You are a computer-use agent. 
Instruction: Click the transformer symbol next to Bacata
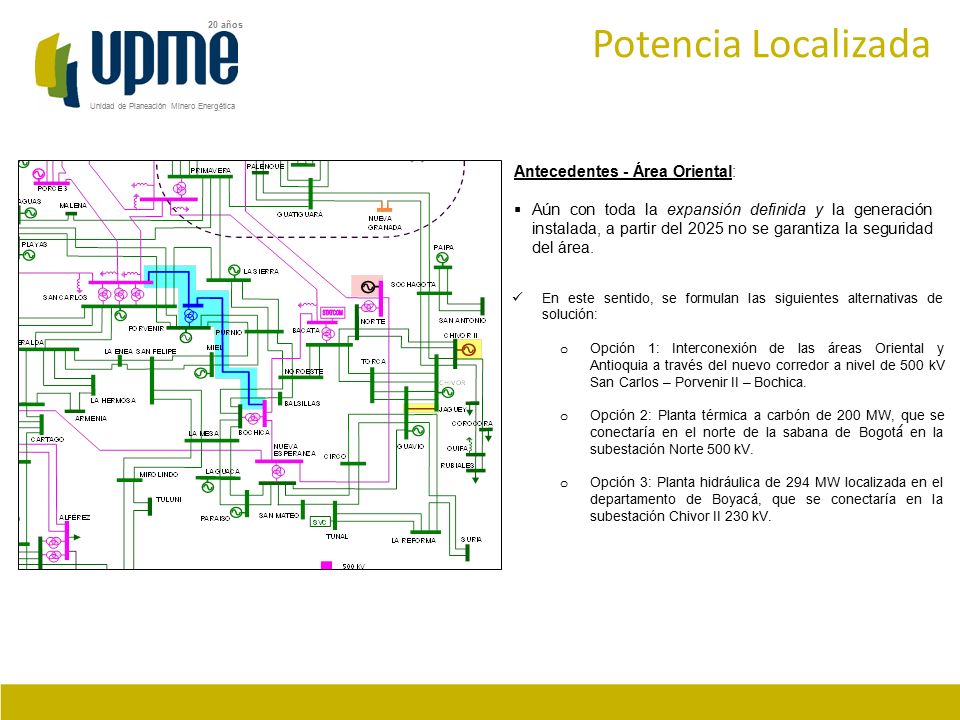(328, 334)
